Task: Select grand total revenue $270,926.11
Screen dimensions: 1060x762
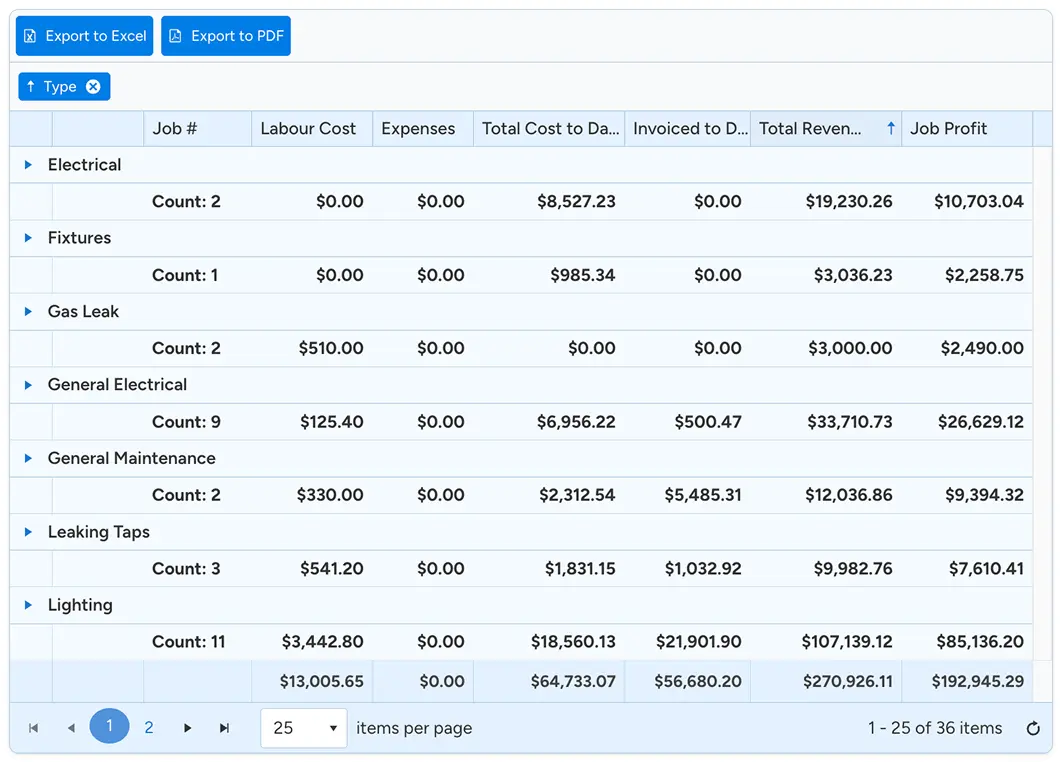Action: coord(848,682)
